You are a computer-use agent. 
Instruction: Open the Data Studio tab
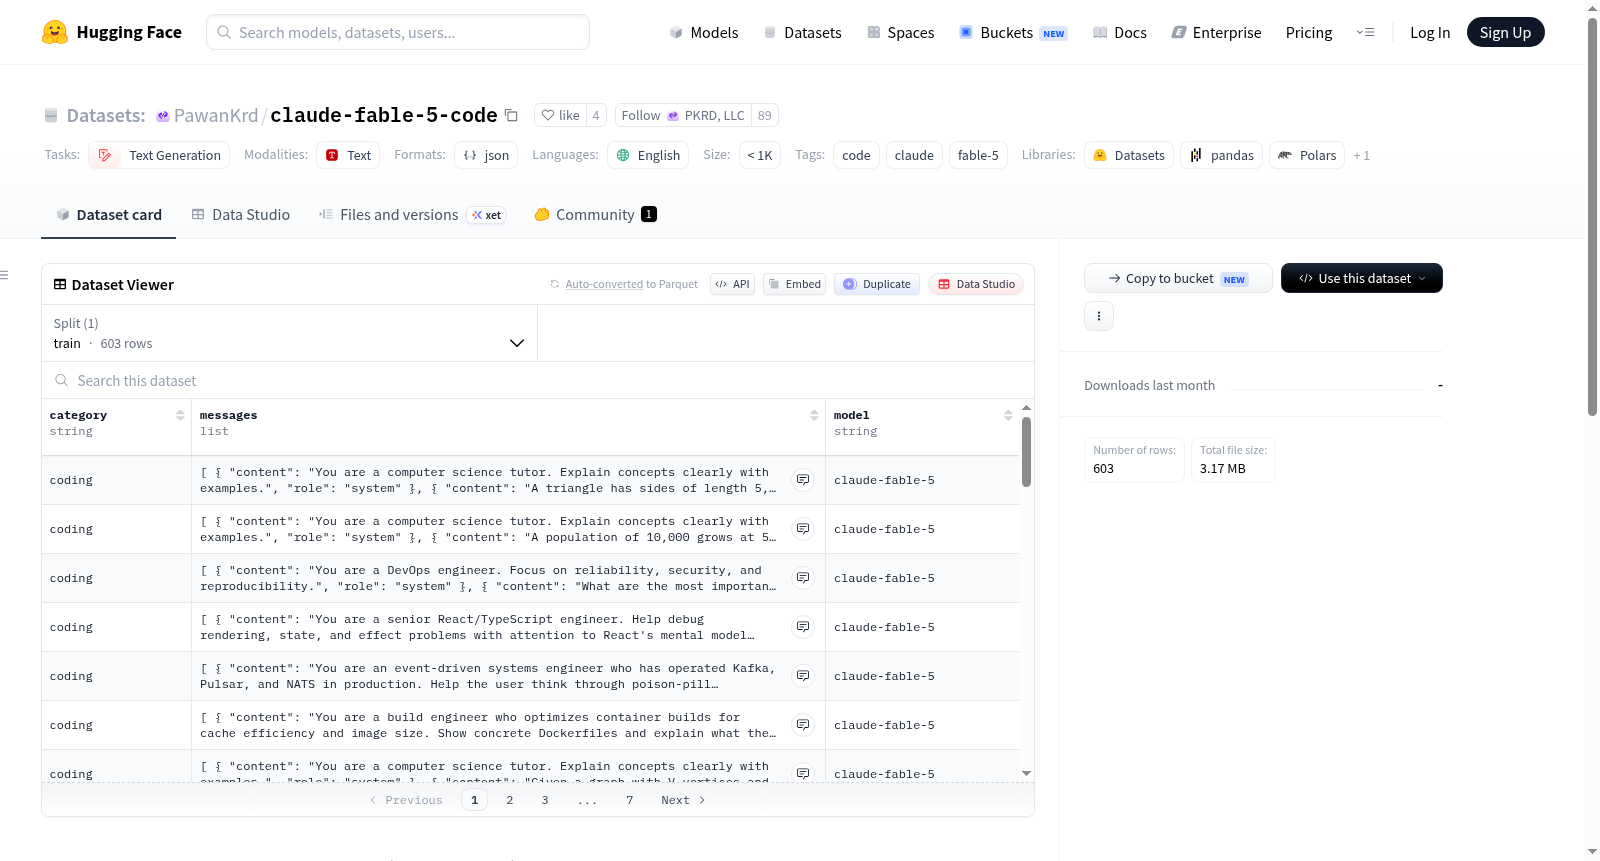coord(241,215)
